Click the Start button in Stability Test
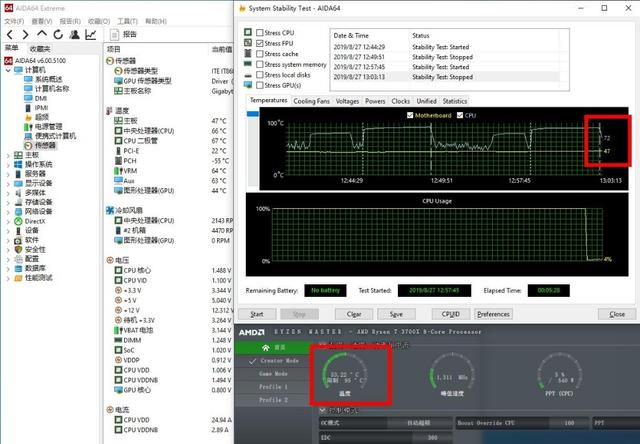640x444 pixels. point(257,314)
